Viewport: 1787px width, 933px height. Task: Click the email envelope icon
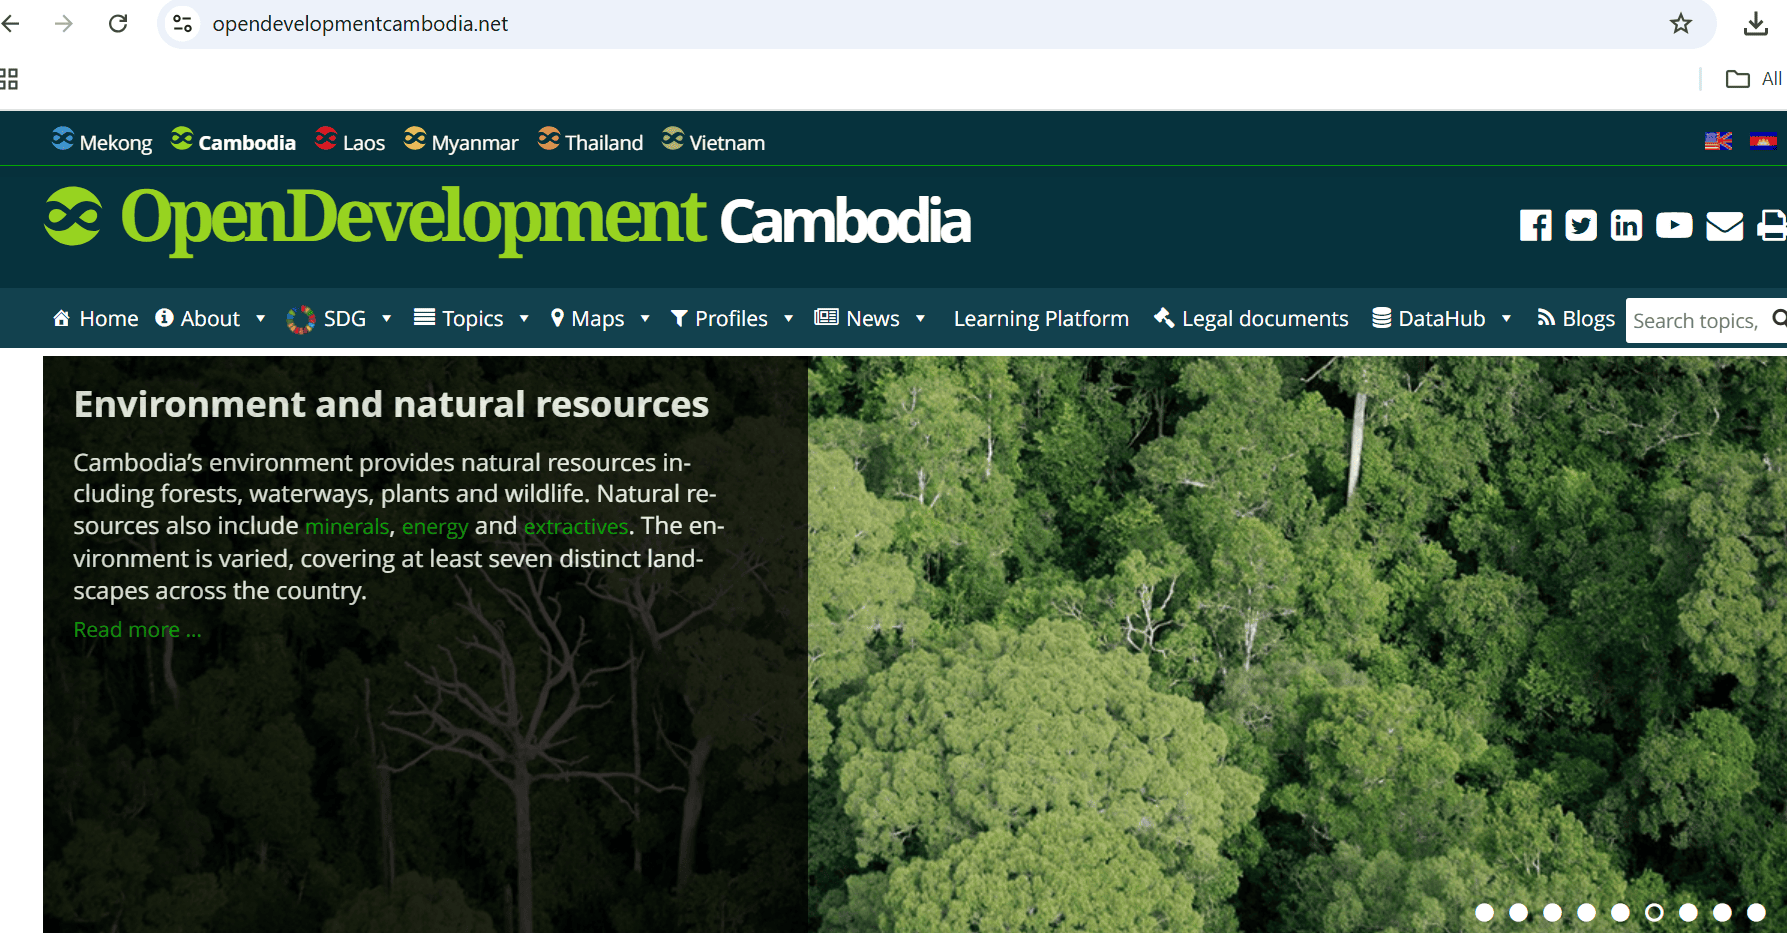point(1724,226)
